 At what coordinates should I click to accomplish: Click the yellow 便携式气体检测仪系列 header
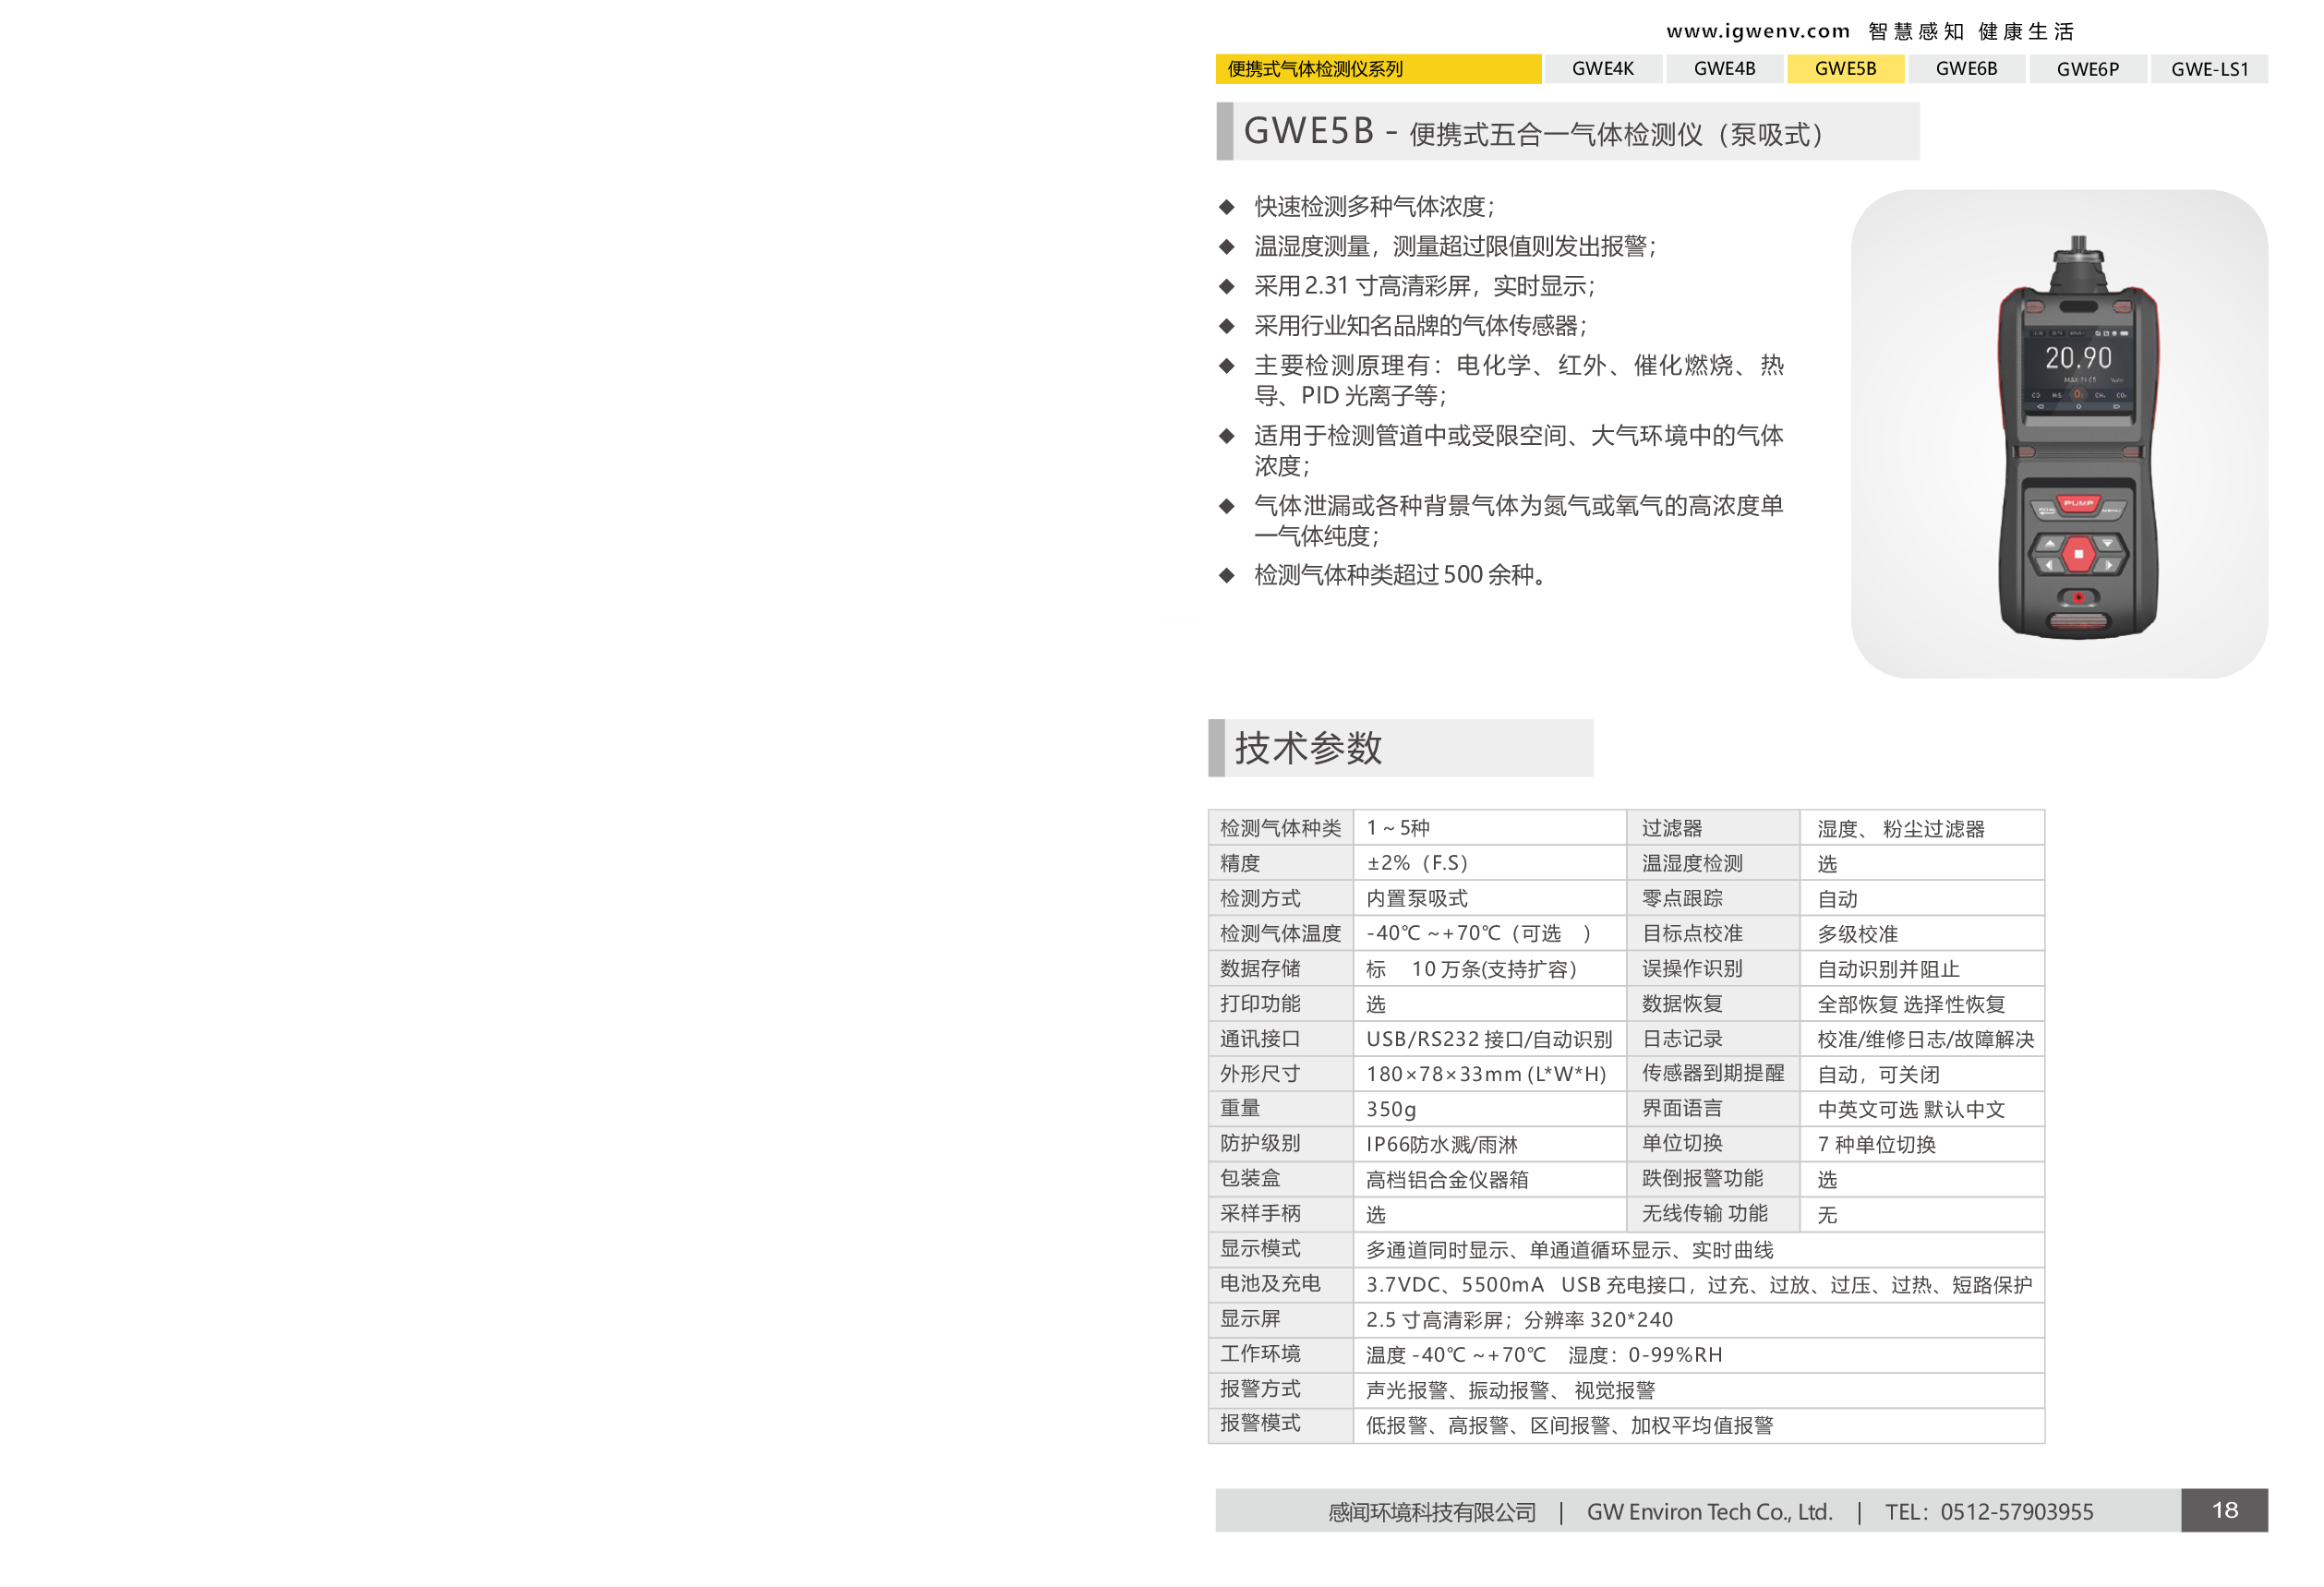coord(1378,69)
